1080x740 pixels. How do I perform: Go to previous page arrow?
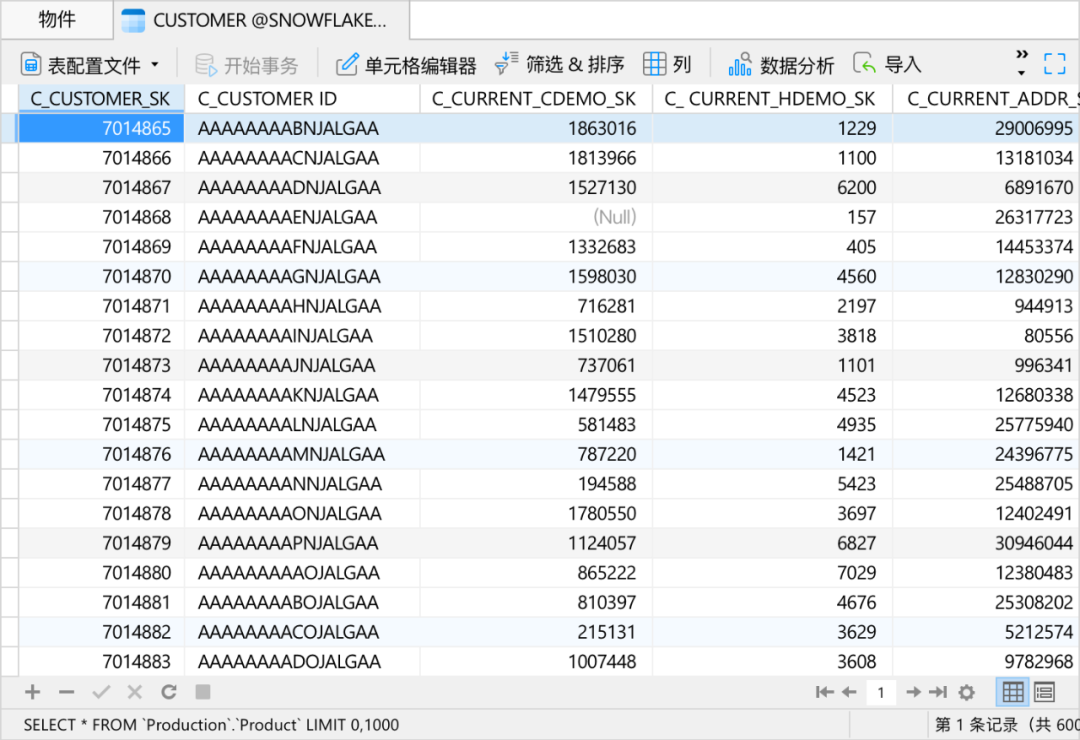(x=849, y=692)
